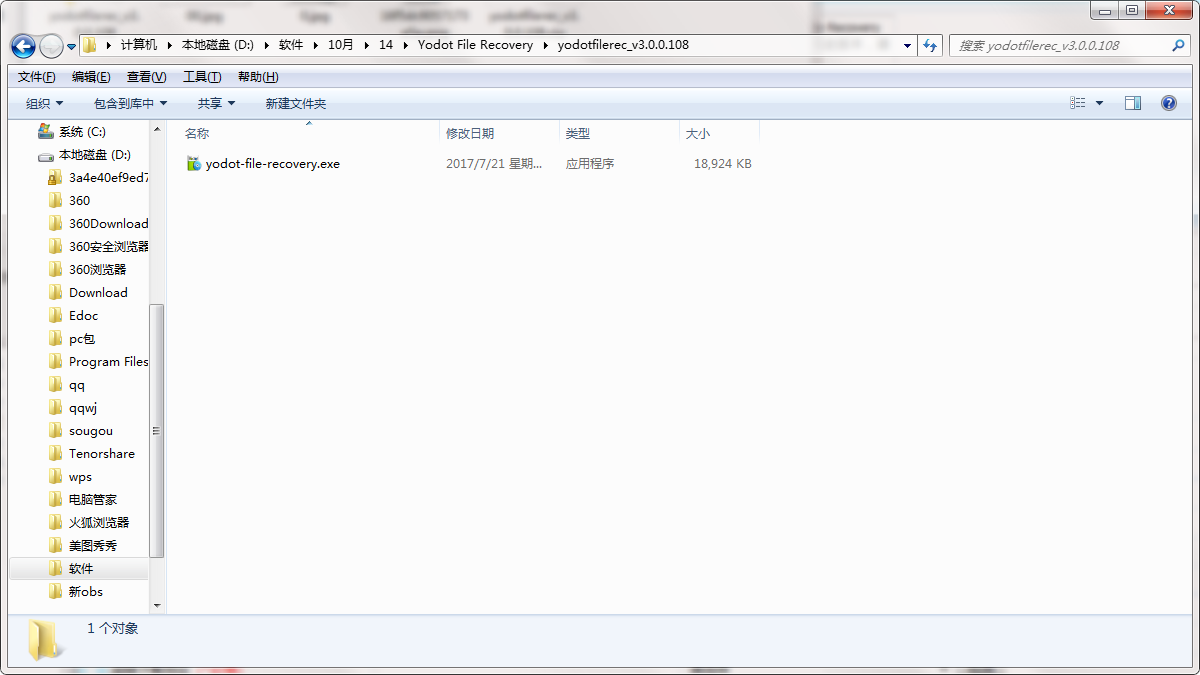Click the Program Files folder icon

56,361
